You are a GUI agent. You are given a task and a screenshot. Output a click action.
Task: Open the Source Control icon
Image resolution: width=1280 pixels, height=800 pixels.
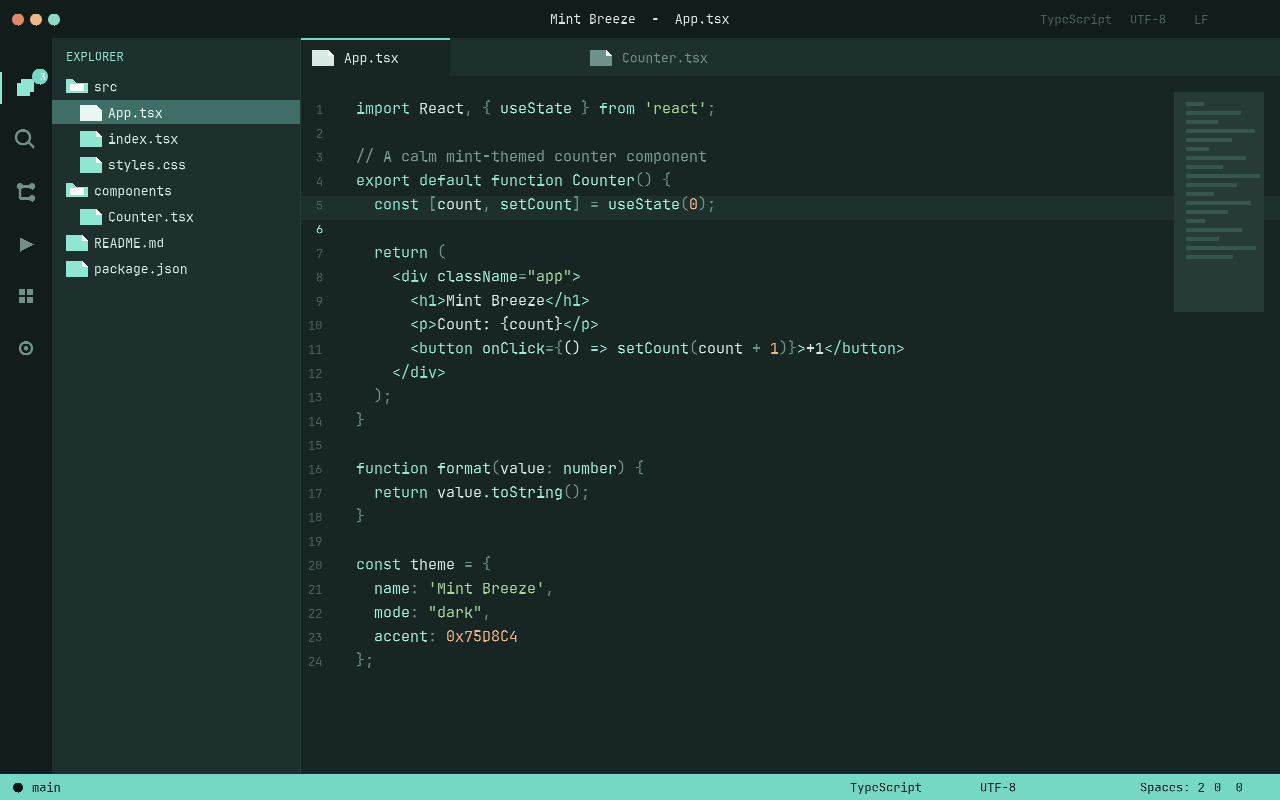tap(26, 192)
